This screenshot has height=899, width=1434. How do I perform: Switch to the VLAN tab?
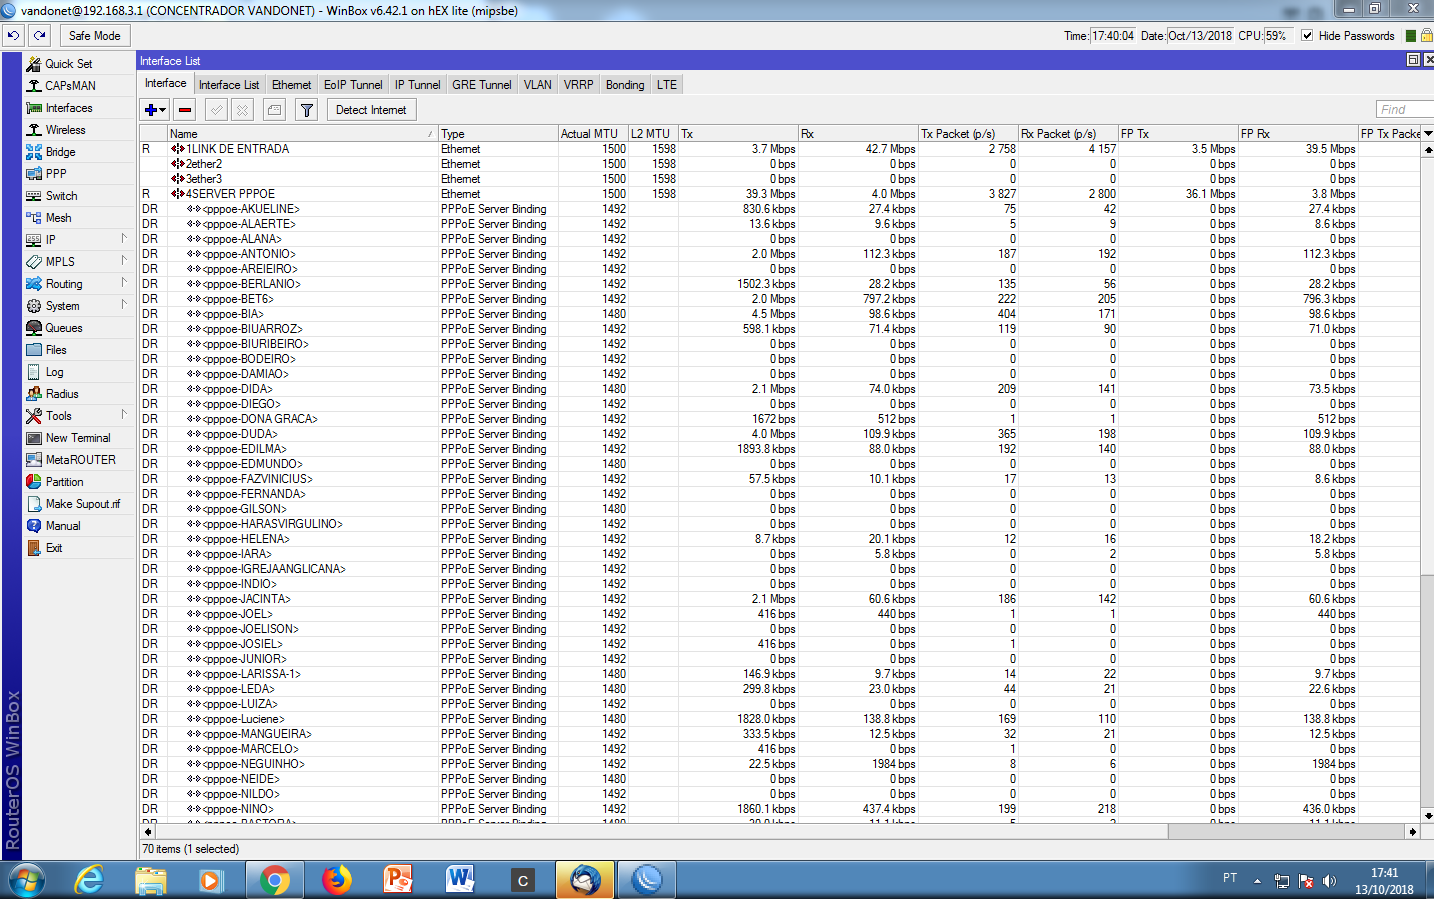click(x=537, y=85)
